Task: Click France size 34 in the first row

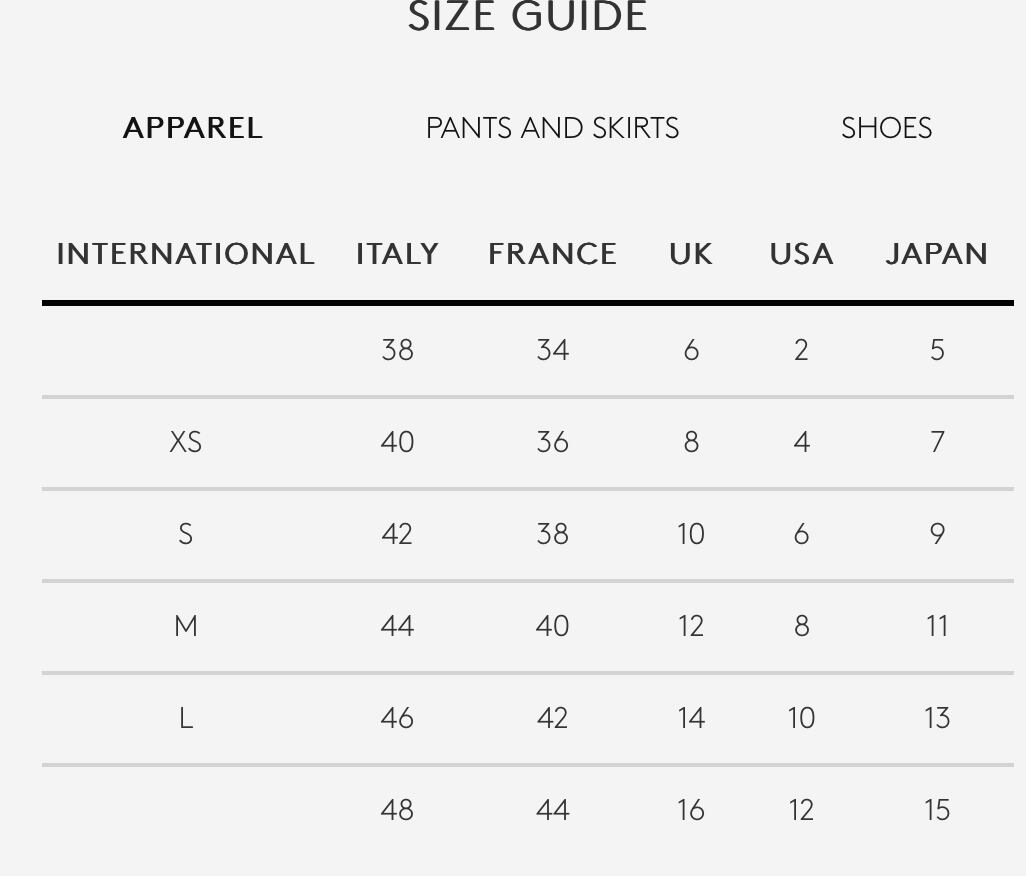Action: (x=552, y=350)
